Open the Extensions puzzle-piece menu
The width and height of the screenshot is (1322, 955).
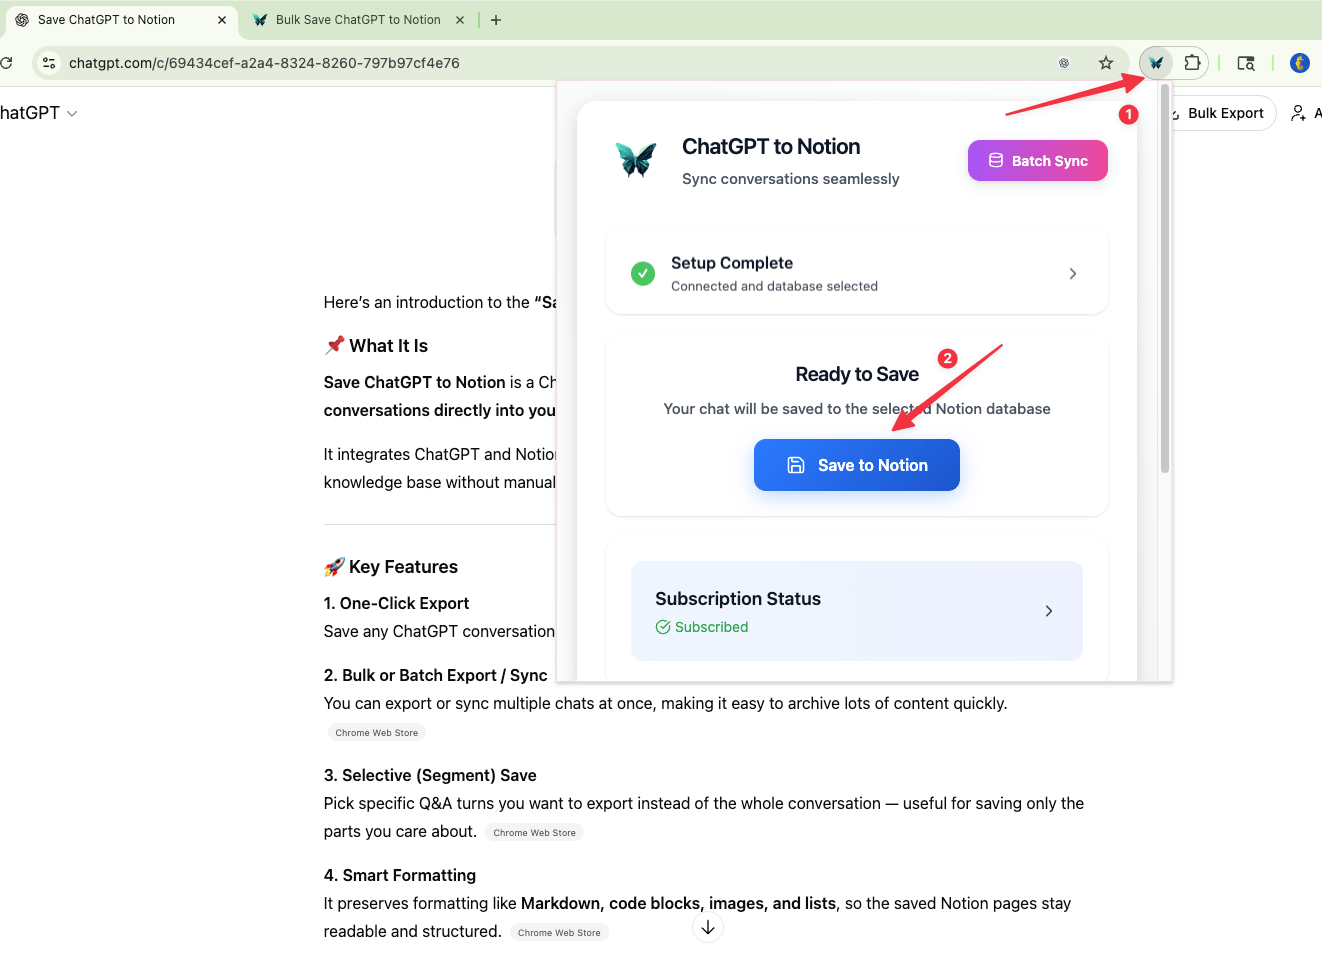(1192, 63)
